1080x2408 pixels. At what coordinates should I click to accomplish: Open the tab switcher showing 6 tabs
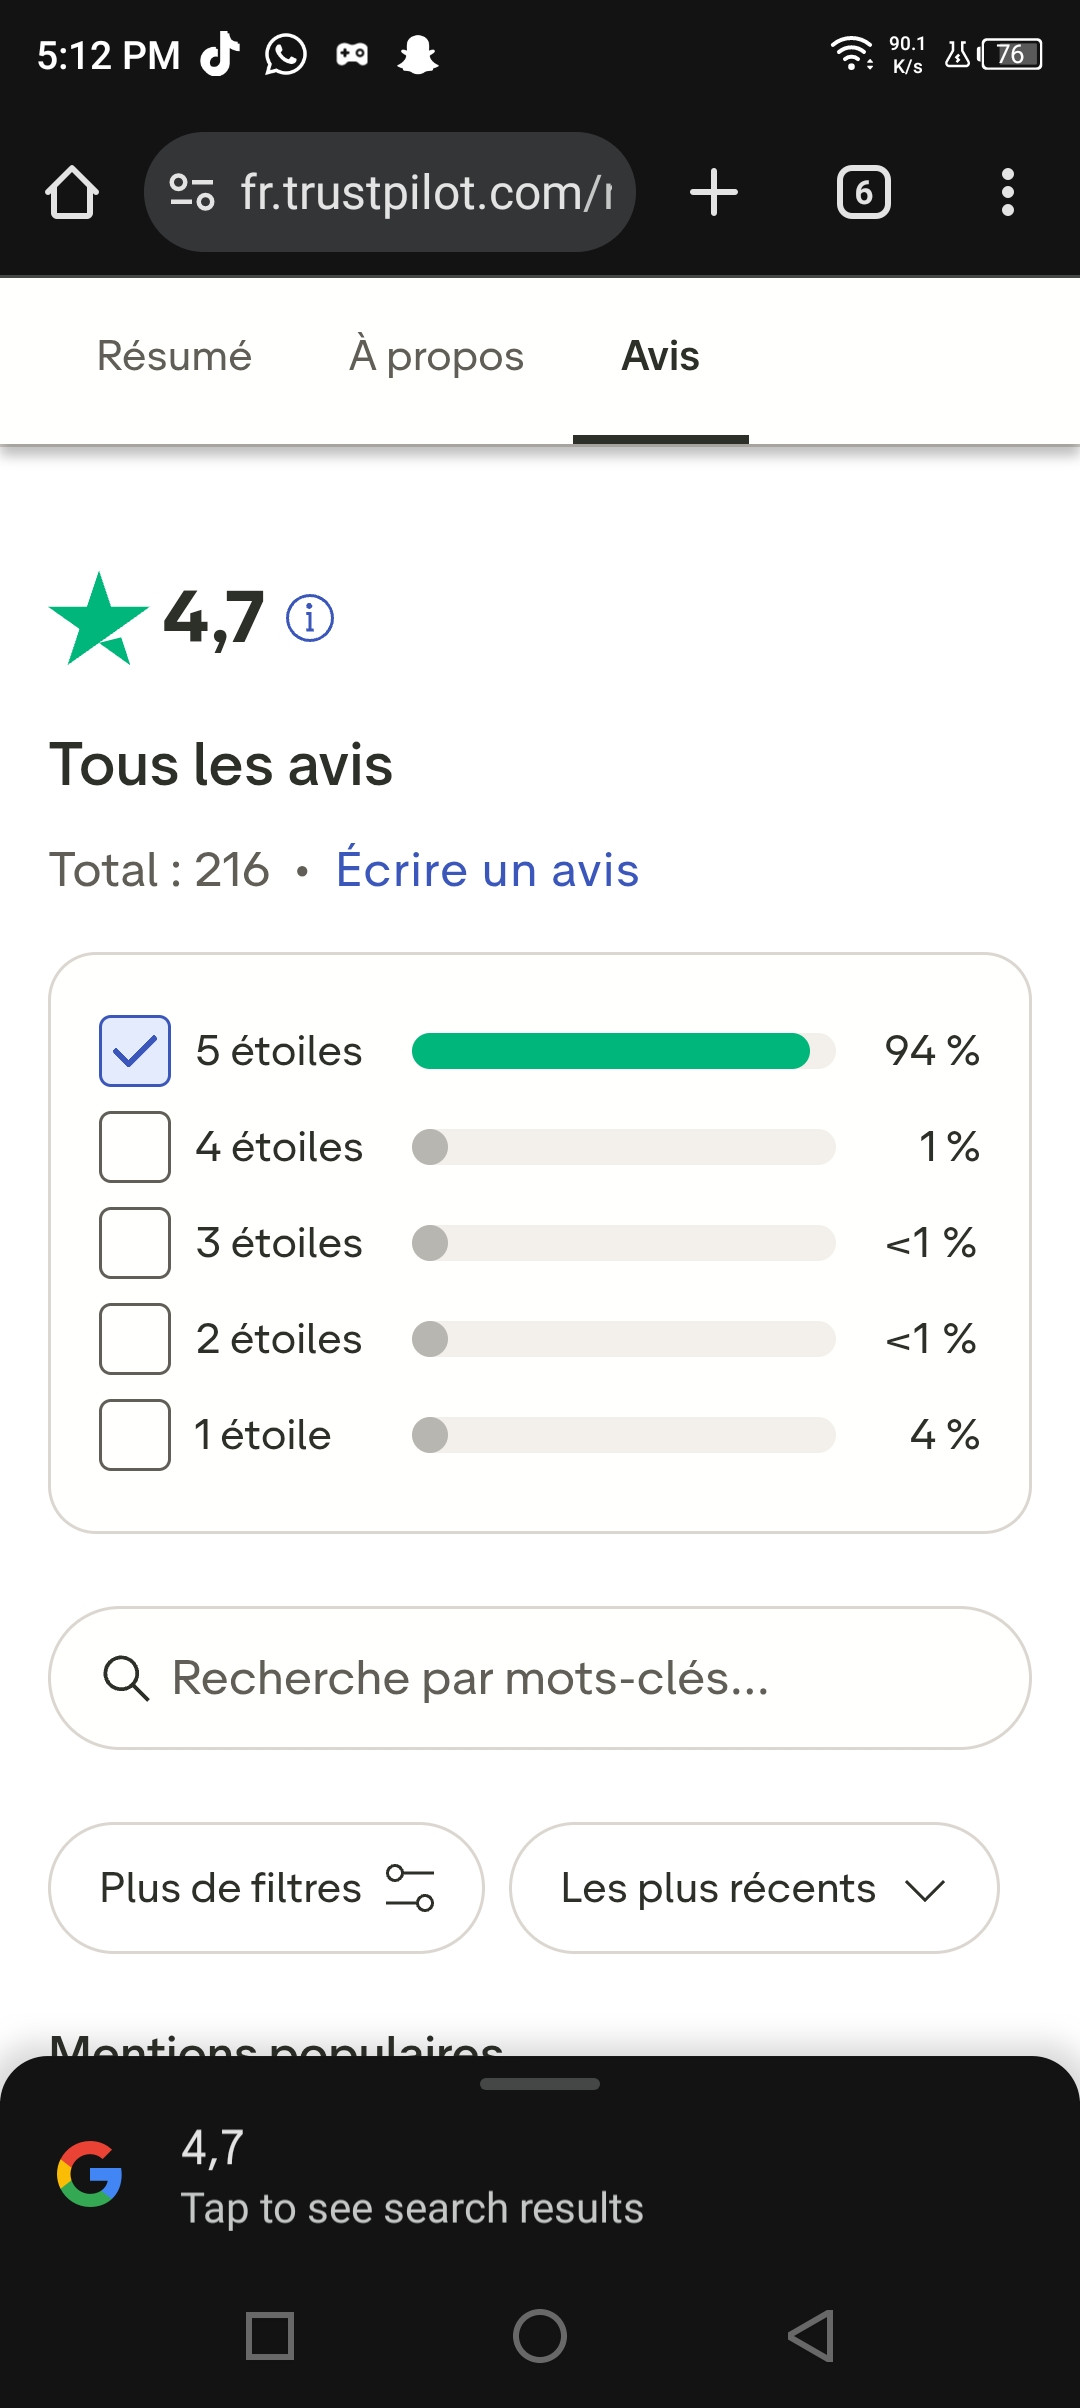pyautogui.click(x=864, y=192)
